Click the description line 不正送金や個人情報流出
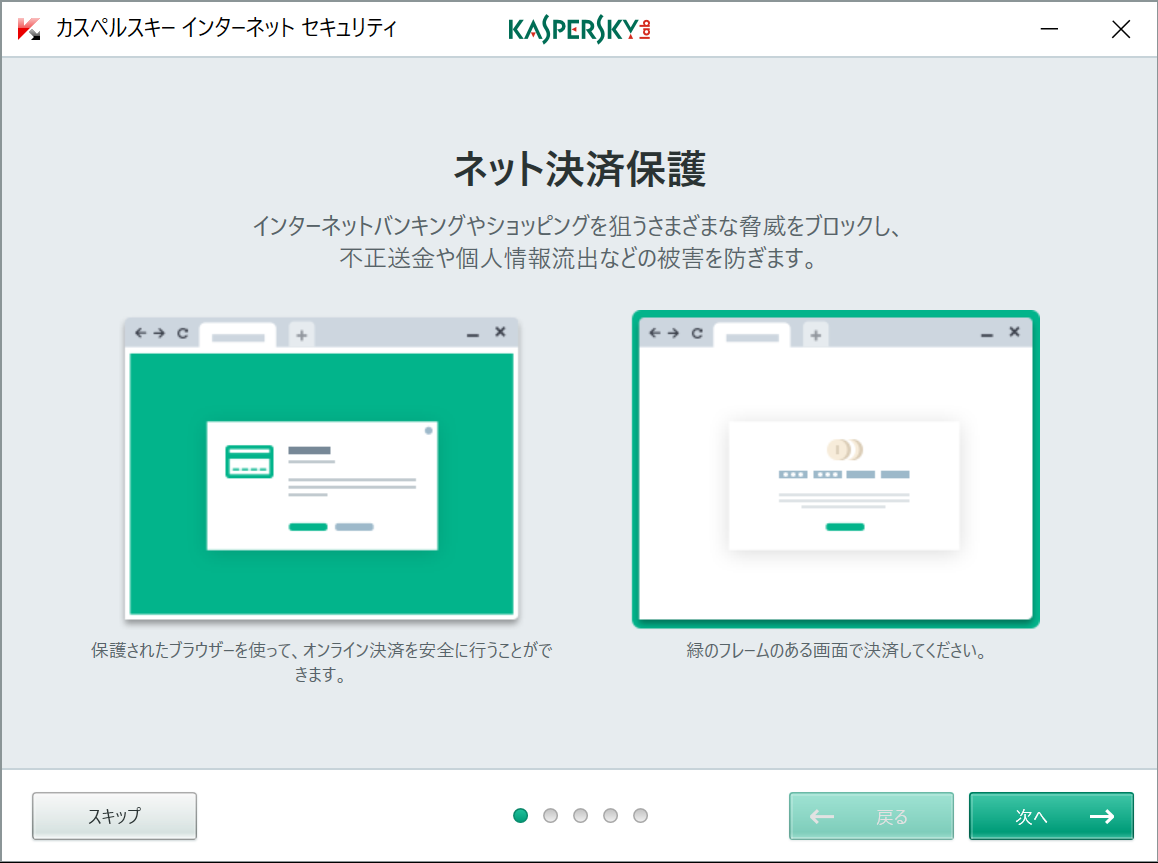This screenshot has height=863, width=1158. tap(578, 258)
